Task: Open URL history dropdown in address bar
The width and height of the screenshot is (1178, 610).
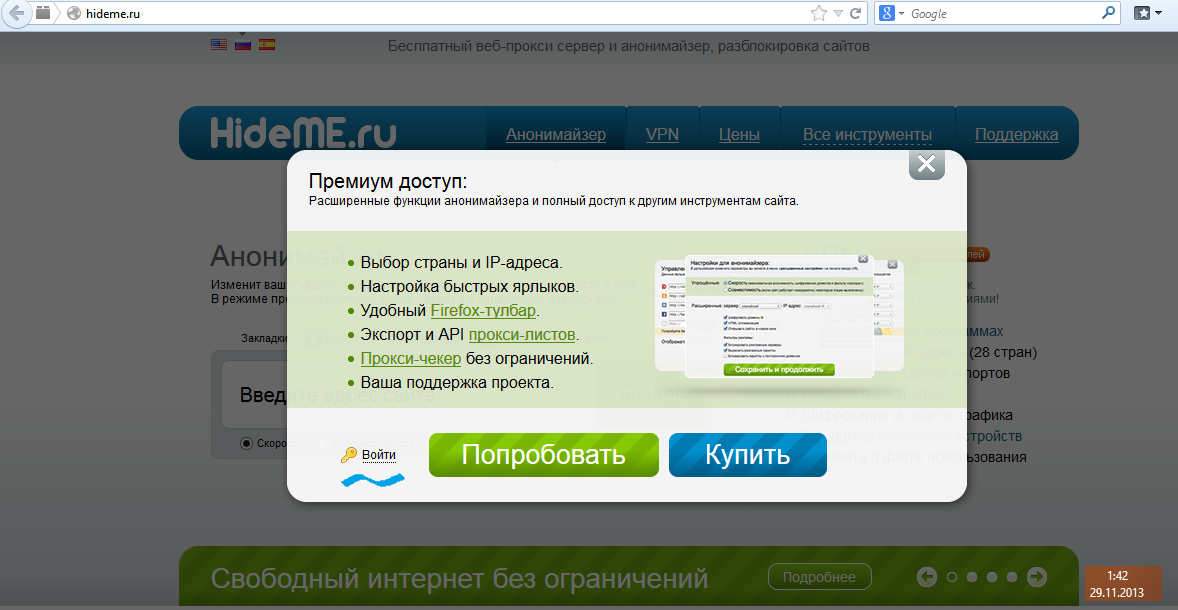Action: point(839,14)
